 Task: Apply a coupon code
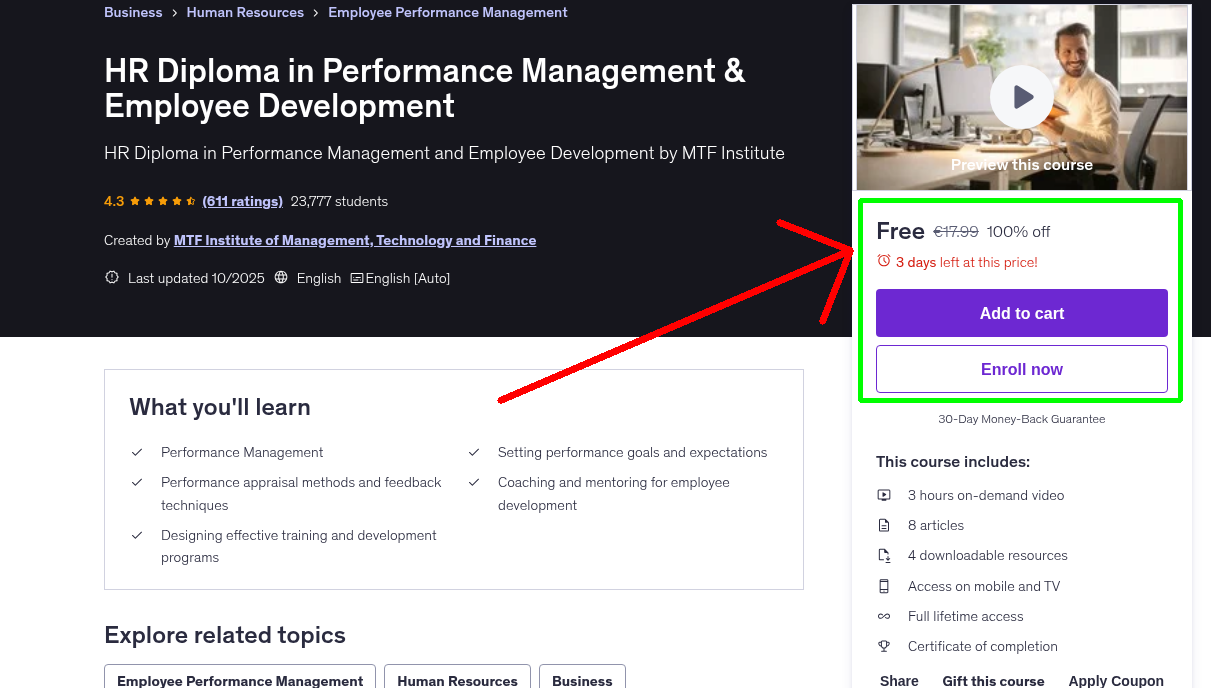[1116, 680]
